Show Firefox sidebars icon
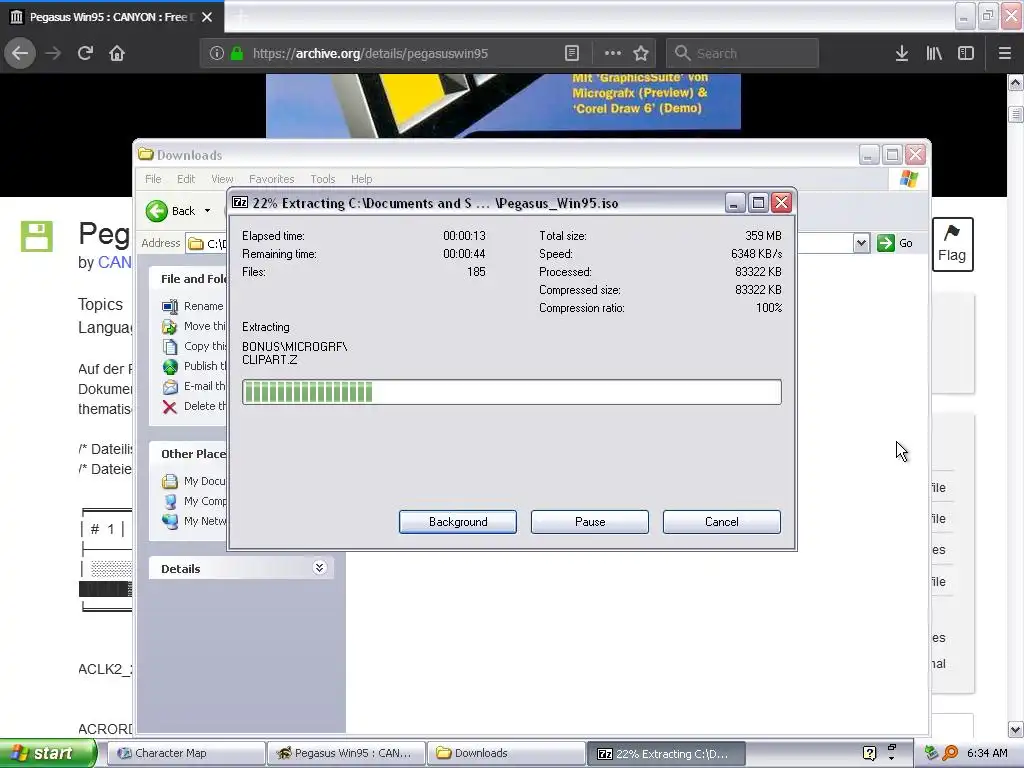Image resolution: width=1024 pixels, height=768 pixels. point(966,54)
